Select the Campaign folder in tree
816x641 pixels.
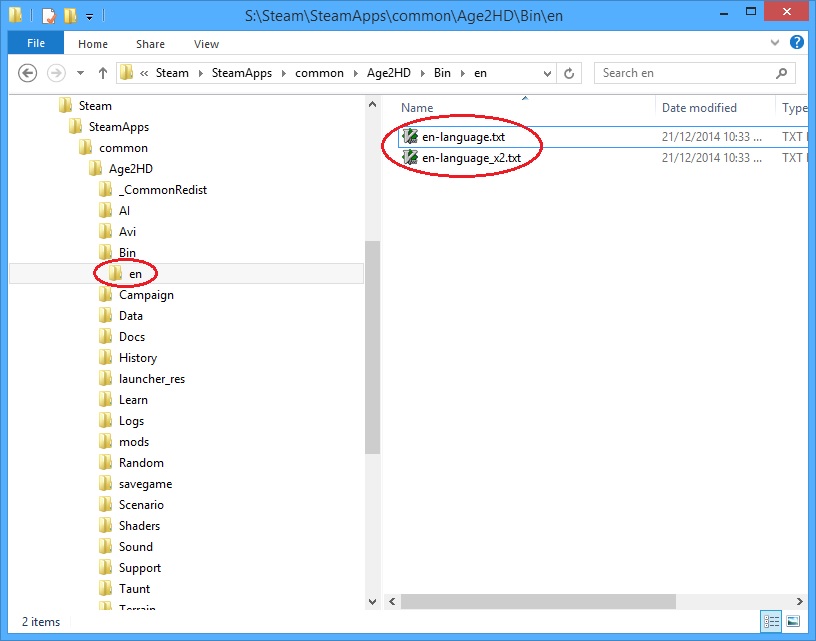pos(146,294)
